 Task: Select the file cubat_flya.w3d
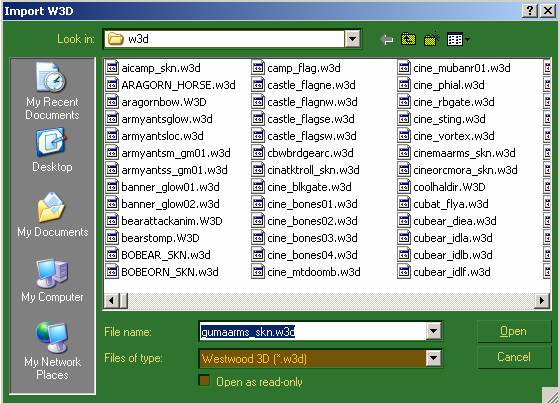(x=443, y=204)
